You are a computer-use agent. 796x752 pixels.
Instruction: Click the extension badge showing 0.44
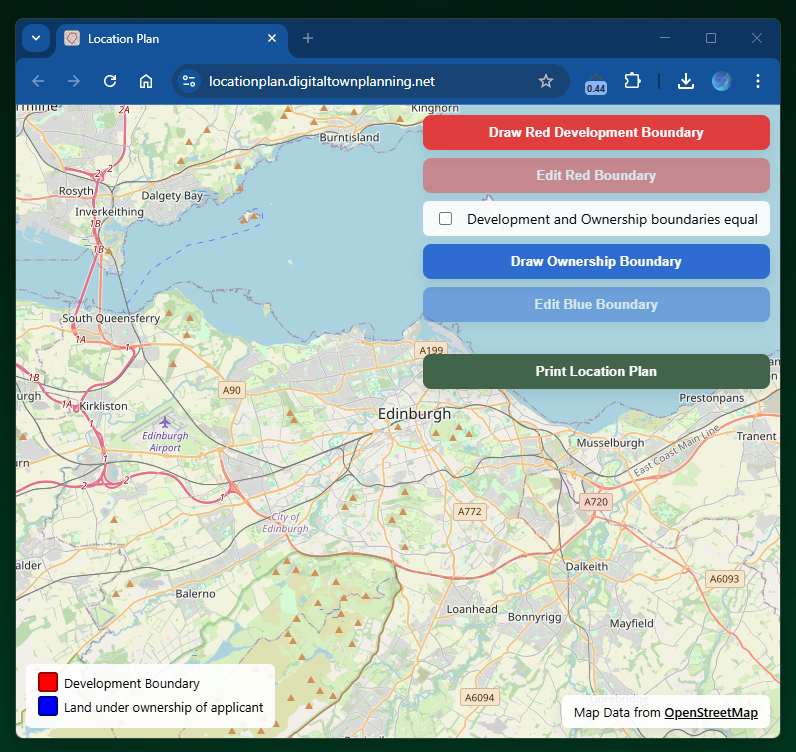(596, 83)
